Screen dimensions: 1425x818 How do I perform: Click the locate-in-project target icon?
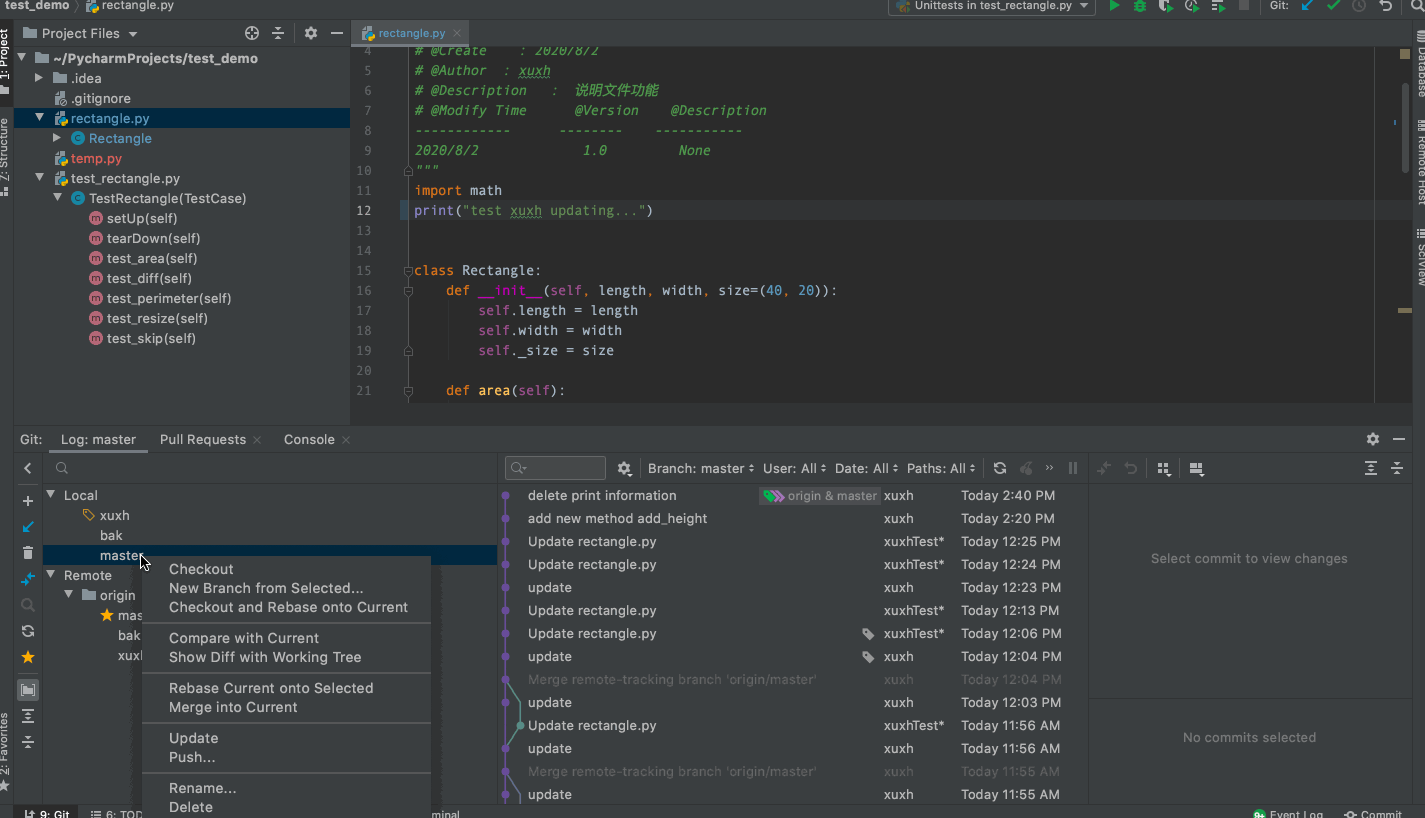252,33
